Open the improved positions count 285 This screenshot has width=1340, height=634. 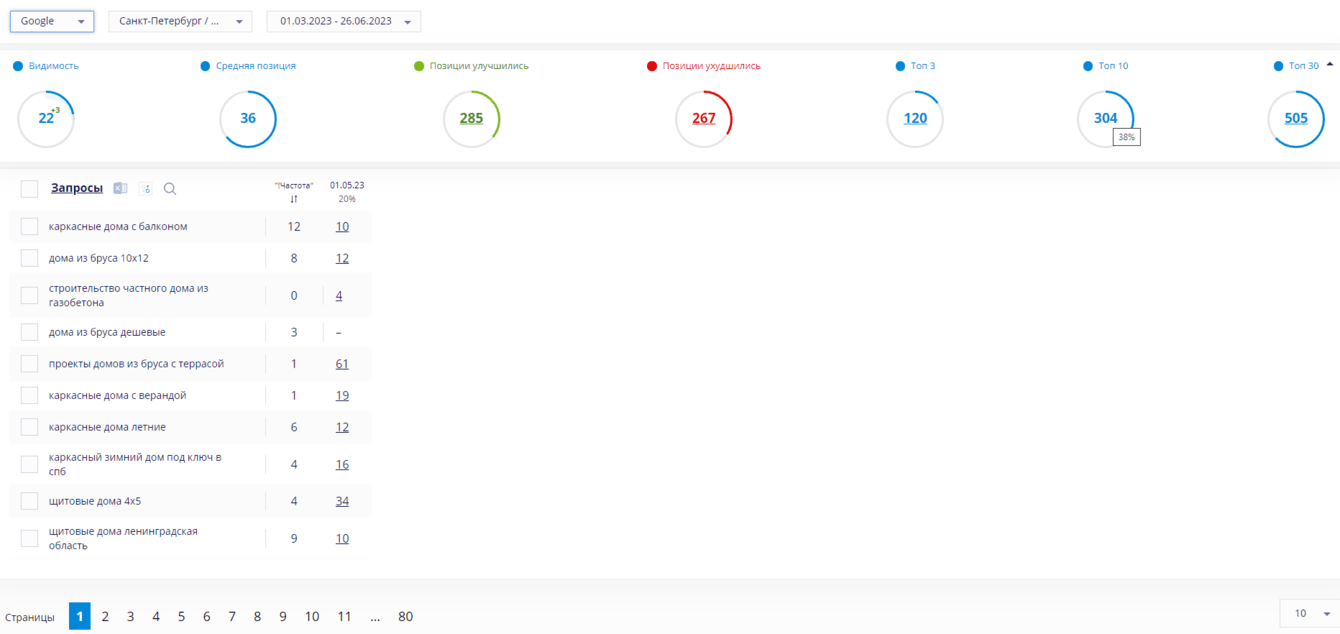click(x=471, y=118)
